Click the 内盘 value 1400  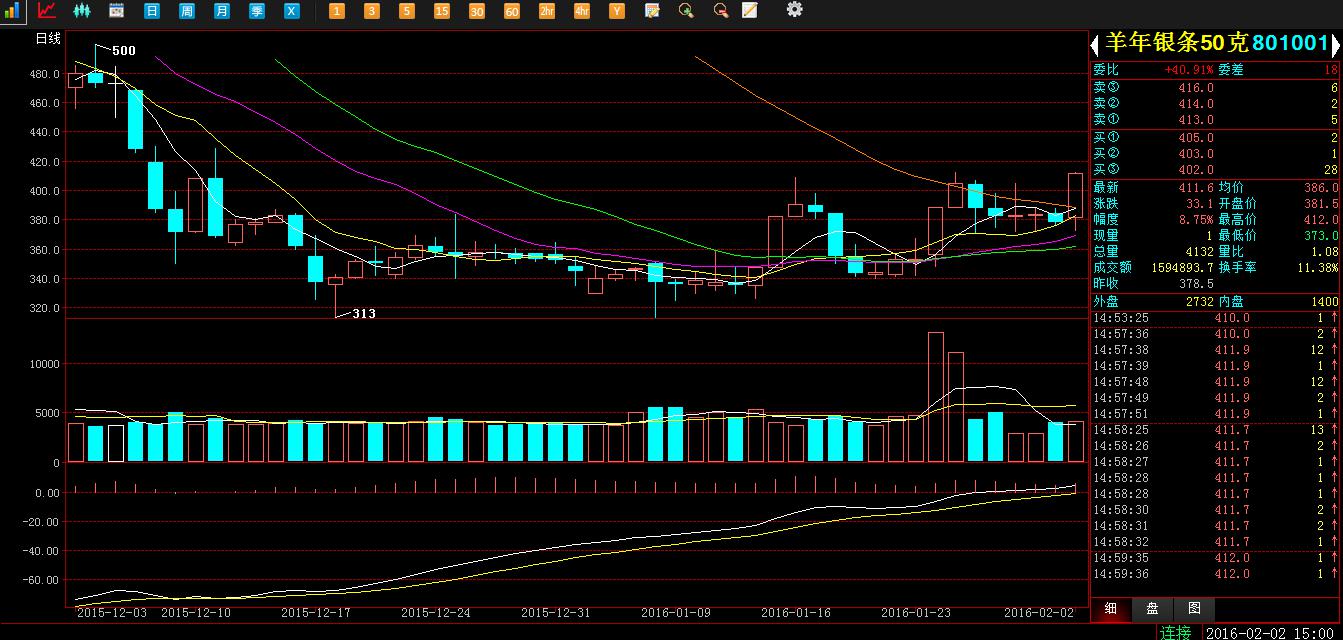point(1323,301)
